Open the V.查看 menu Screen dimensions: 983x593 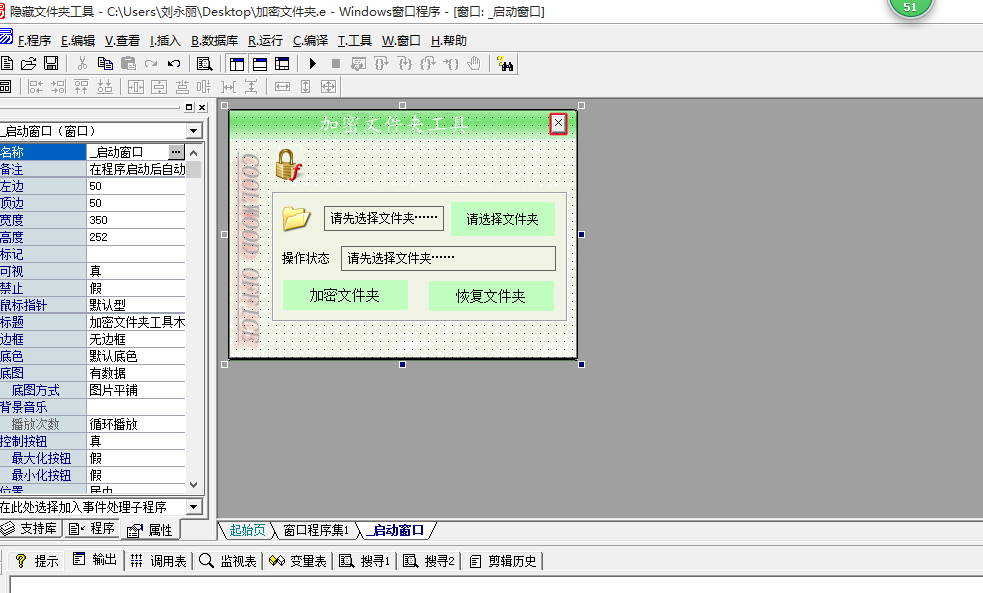pyautogui.click(x=122, y=41)
